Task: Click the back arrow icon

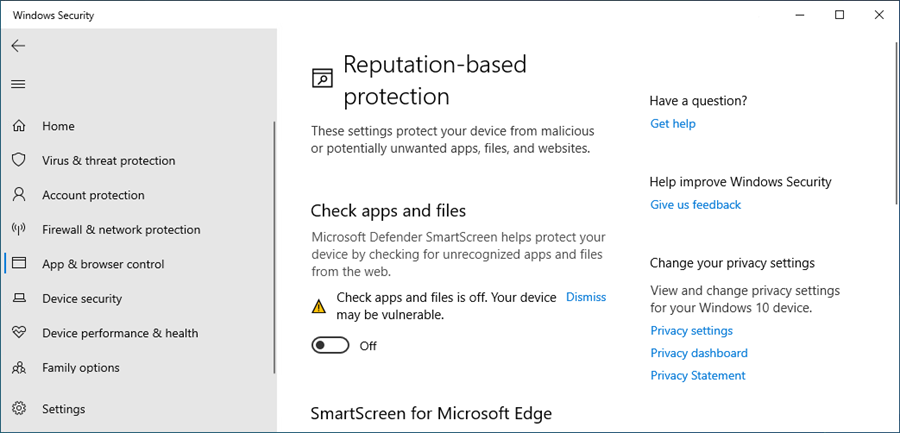Action: coord(18,46)
